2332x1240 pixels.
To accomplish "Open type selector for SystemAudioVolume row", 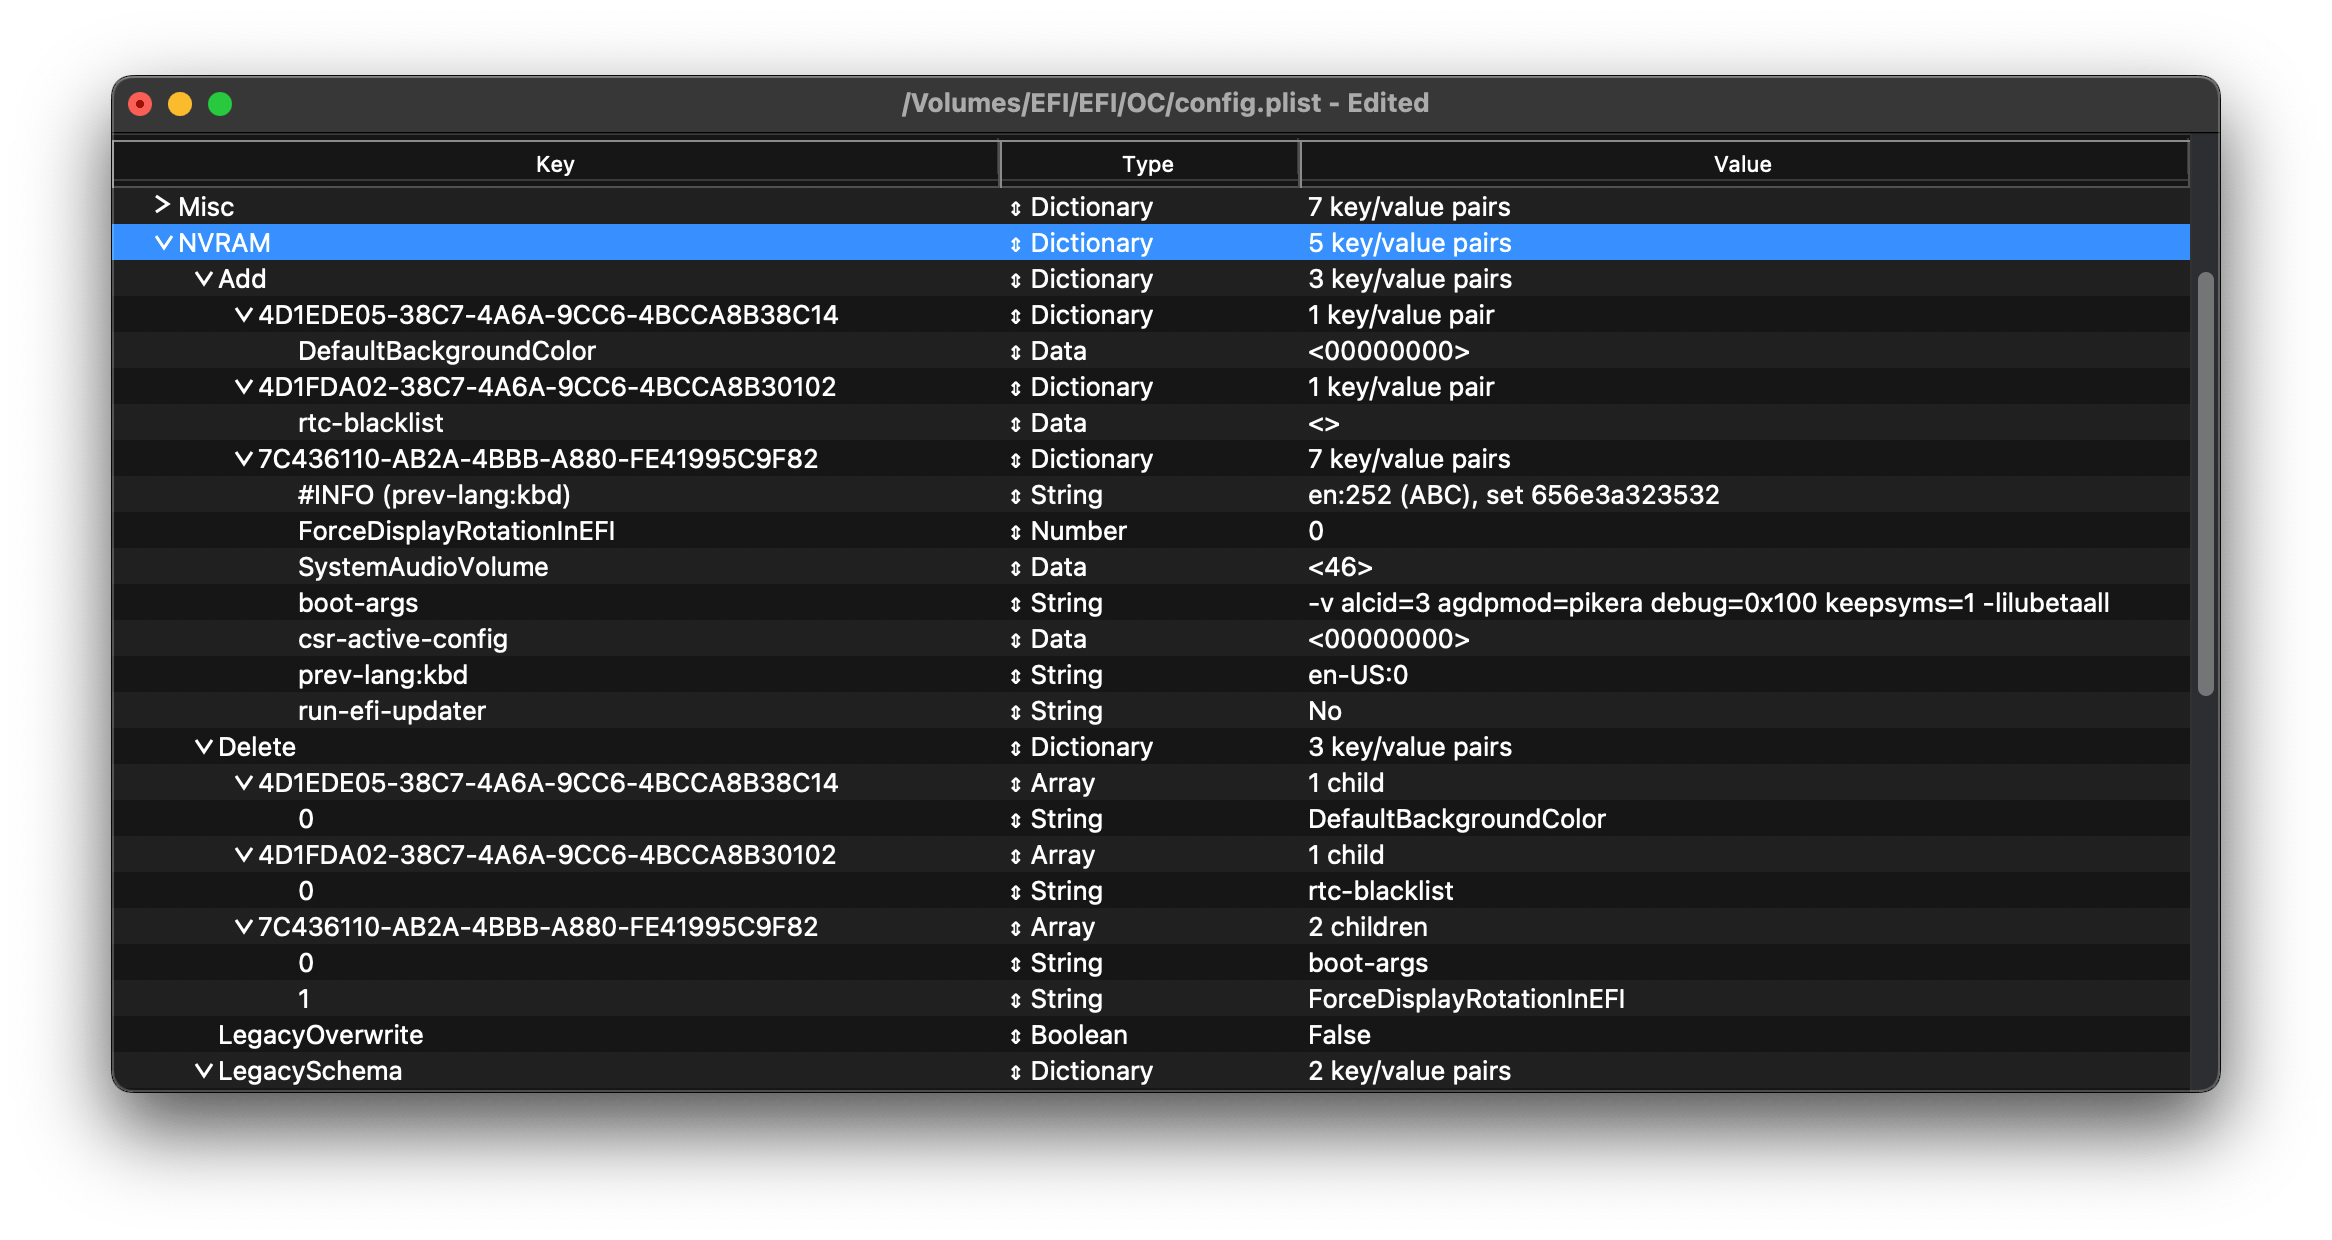I will [1015, 568].
